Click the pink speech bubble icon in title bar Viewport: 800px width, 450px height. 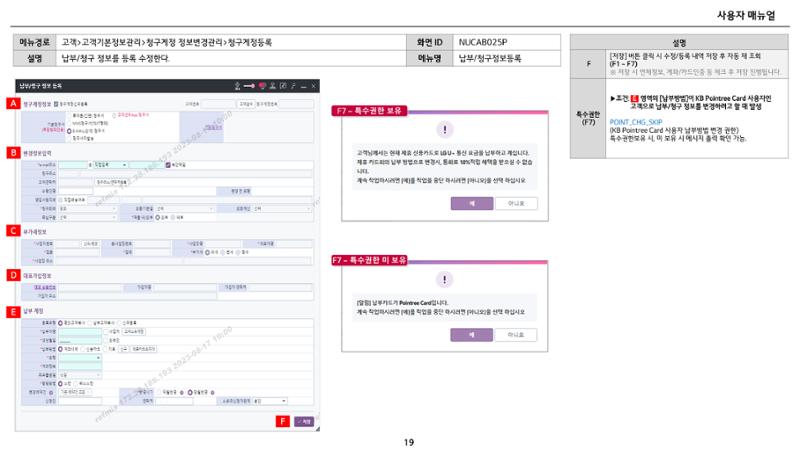262,86
